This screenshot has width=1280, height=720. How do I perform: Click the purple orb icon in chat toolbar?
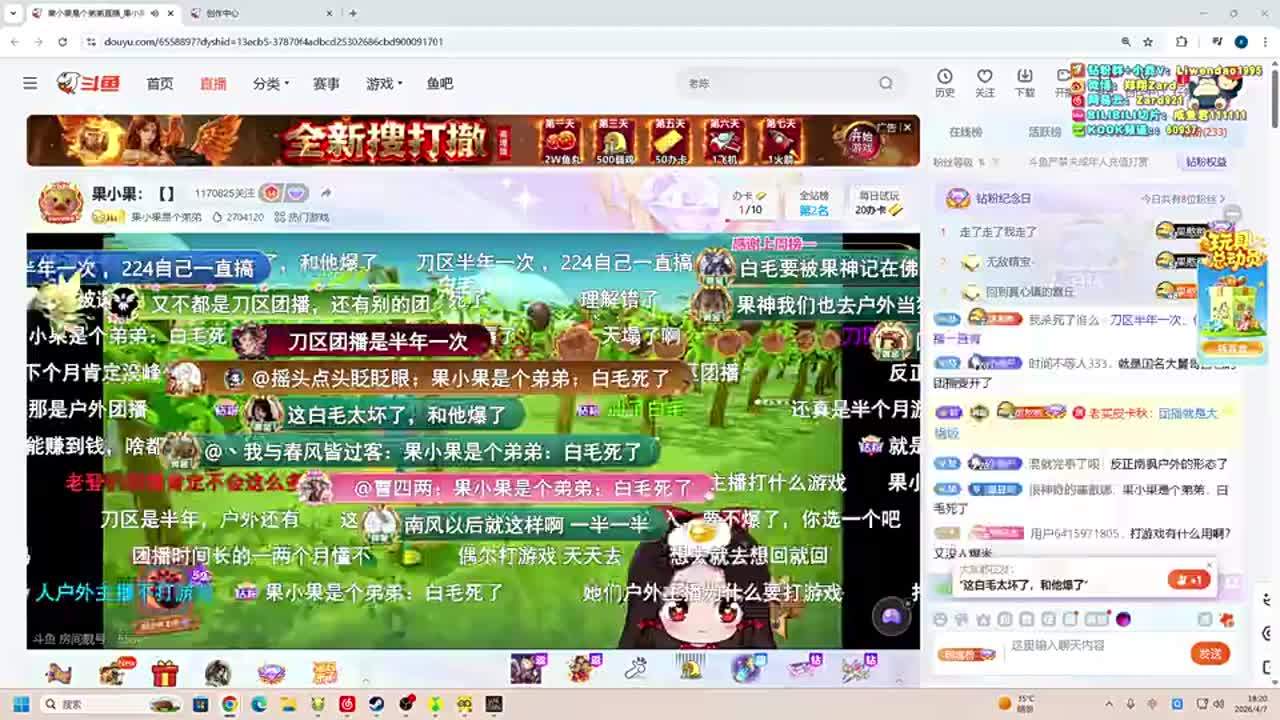pyautogui.click(x=1123, y=620)
